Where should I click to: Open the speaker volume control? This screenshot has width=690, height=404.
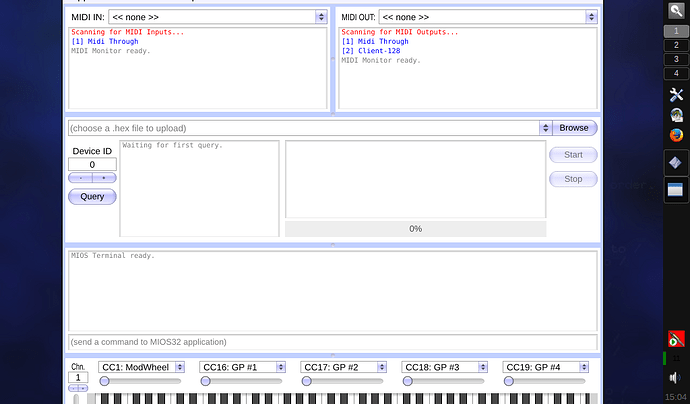[675, 378]
